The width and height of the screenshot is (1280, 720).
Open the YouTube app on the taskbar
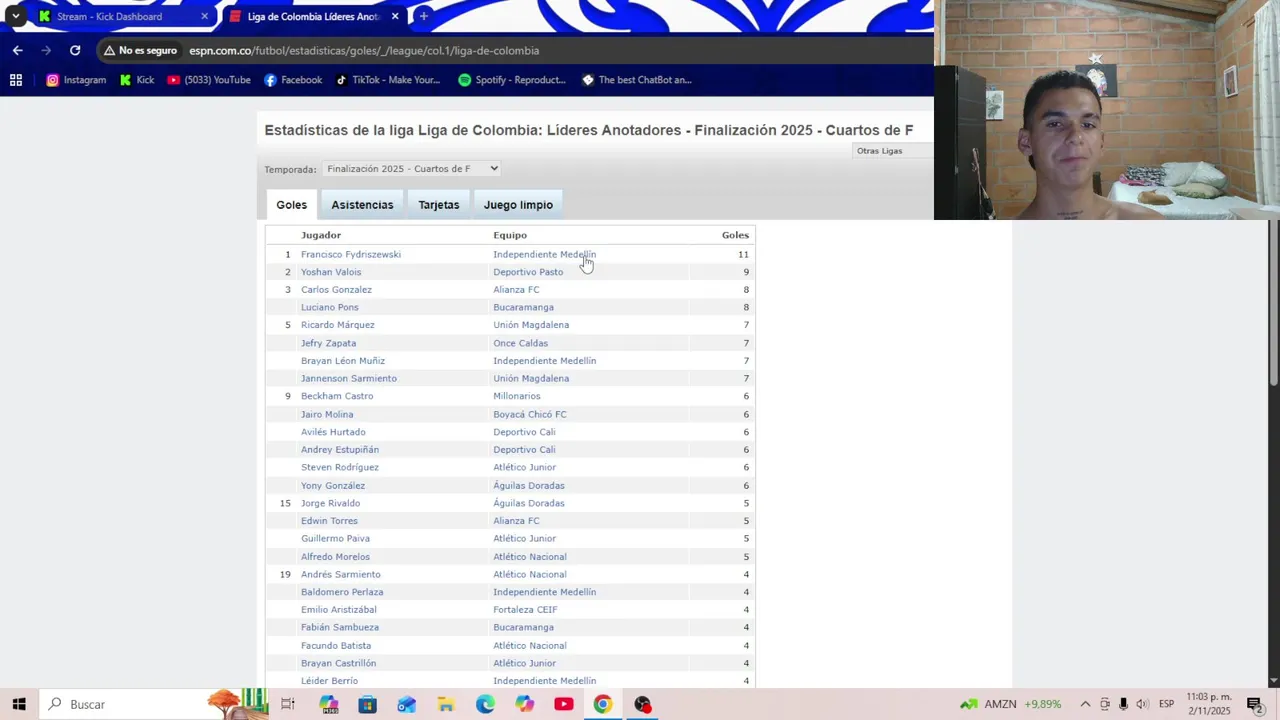[564, 704]
